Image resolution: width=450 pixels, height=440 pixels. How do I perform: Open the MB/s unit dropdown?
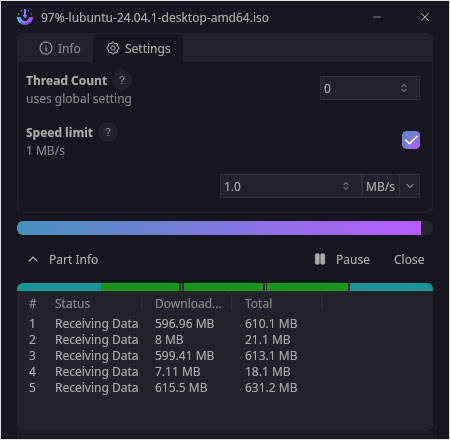[391, 186]
